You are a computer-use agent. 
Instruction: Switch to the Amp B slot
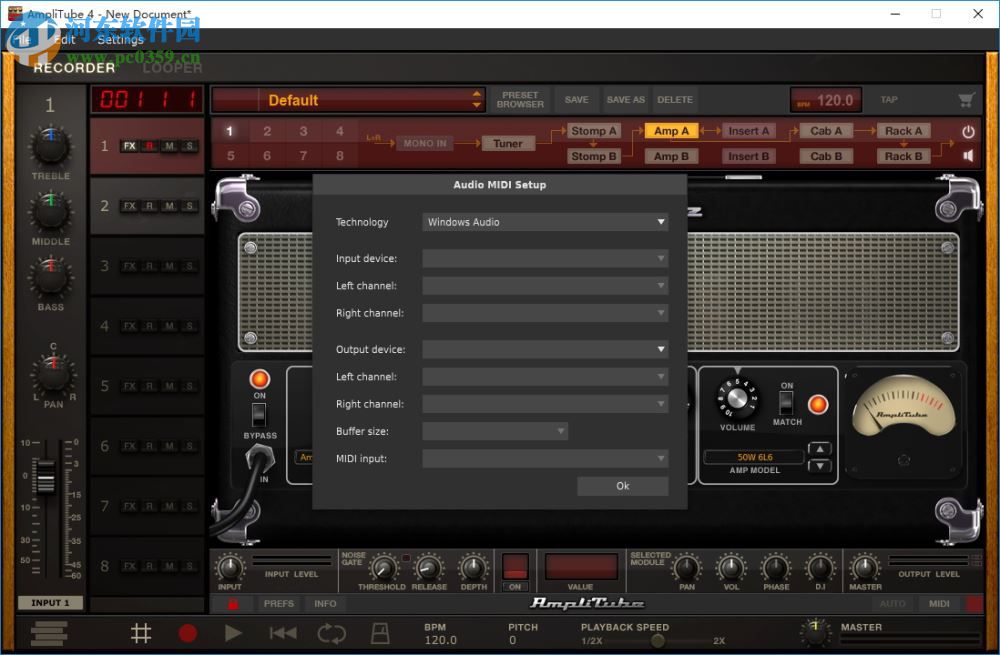(672, 156)
